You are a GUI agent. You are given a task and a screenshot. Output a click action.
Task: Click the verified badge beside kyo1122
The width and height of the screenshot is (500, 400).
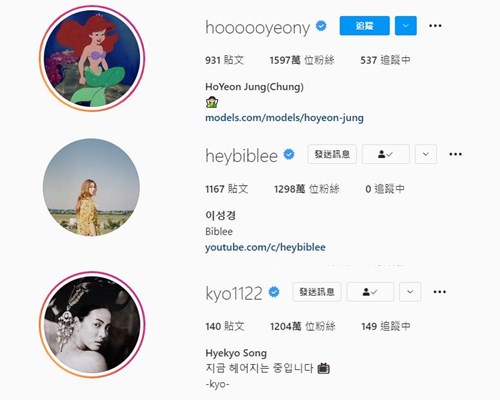(x=274, y=292)
